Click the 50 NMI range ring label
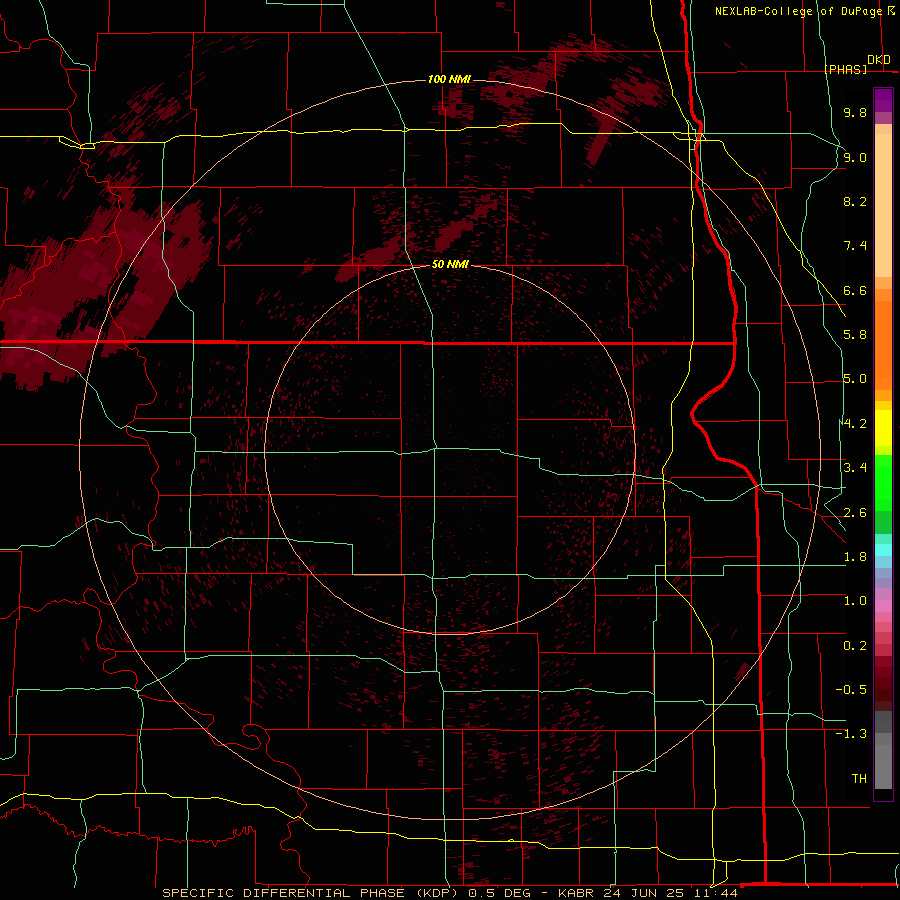The width and height of the screenshot is (900, 900). [x=450, y=265]
